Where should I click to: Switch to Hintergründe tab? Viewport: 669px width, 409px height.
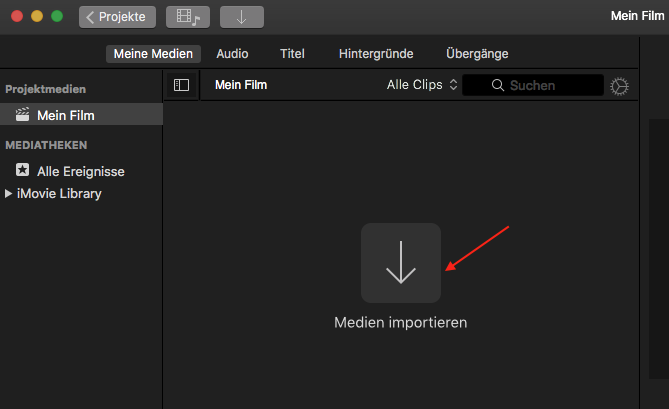(376, 54)
